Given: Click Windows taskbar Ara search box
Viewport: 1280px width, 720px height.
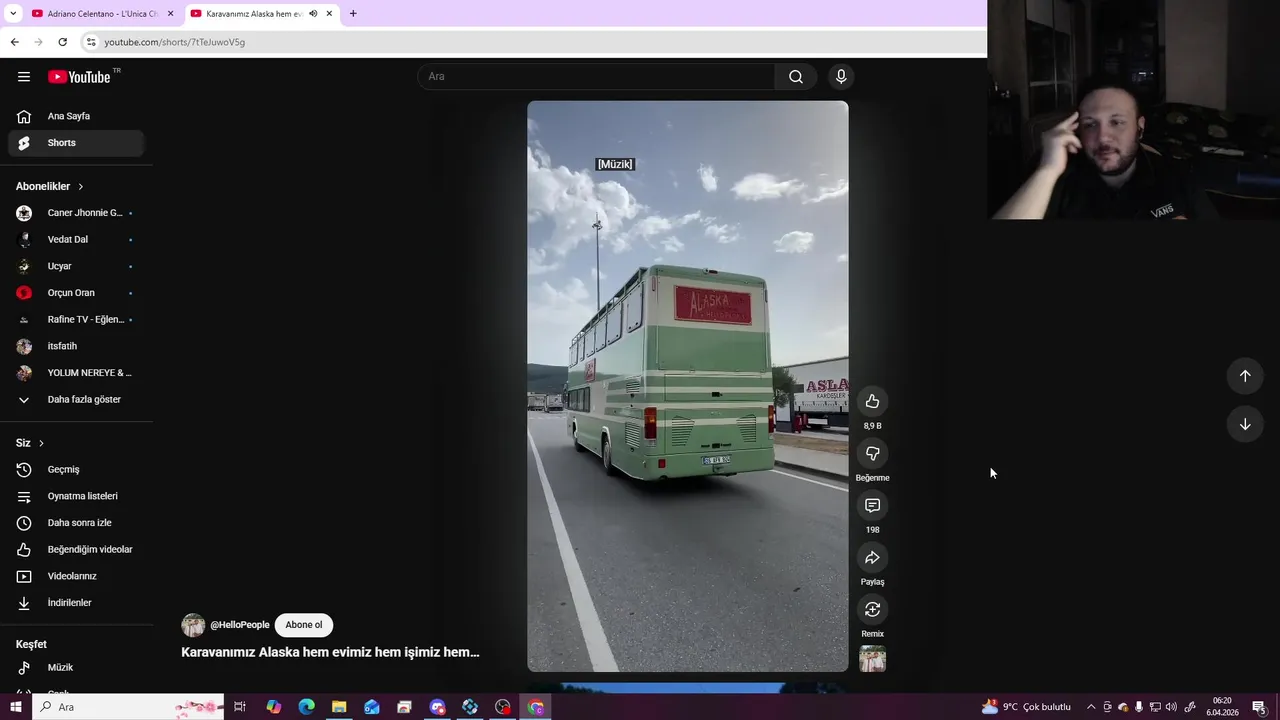Looking at the screenshot, I should [x=128, y=707].
